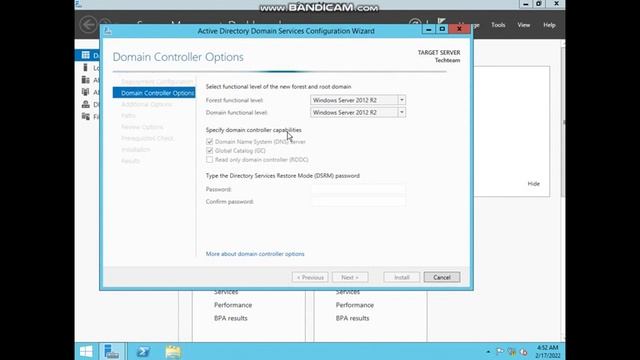Select the DNS role icon in the sidebar
The width and height of the screenshot is (640, 360).
point(86,104)
